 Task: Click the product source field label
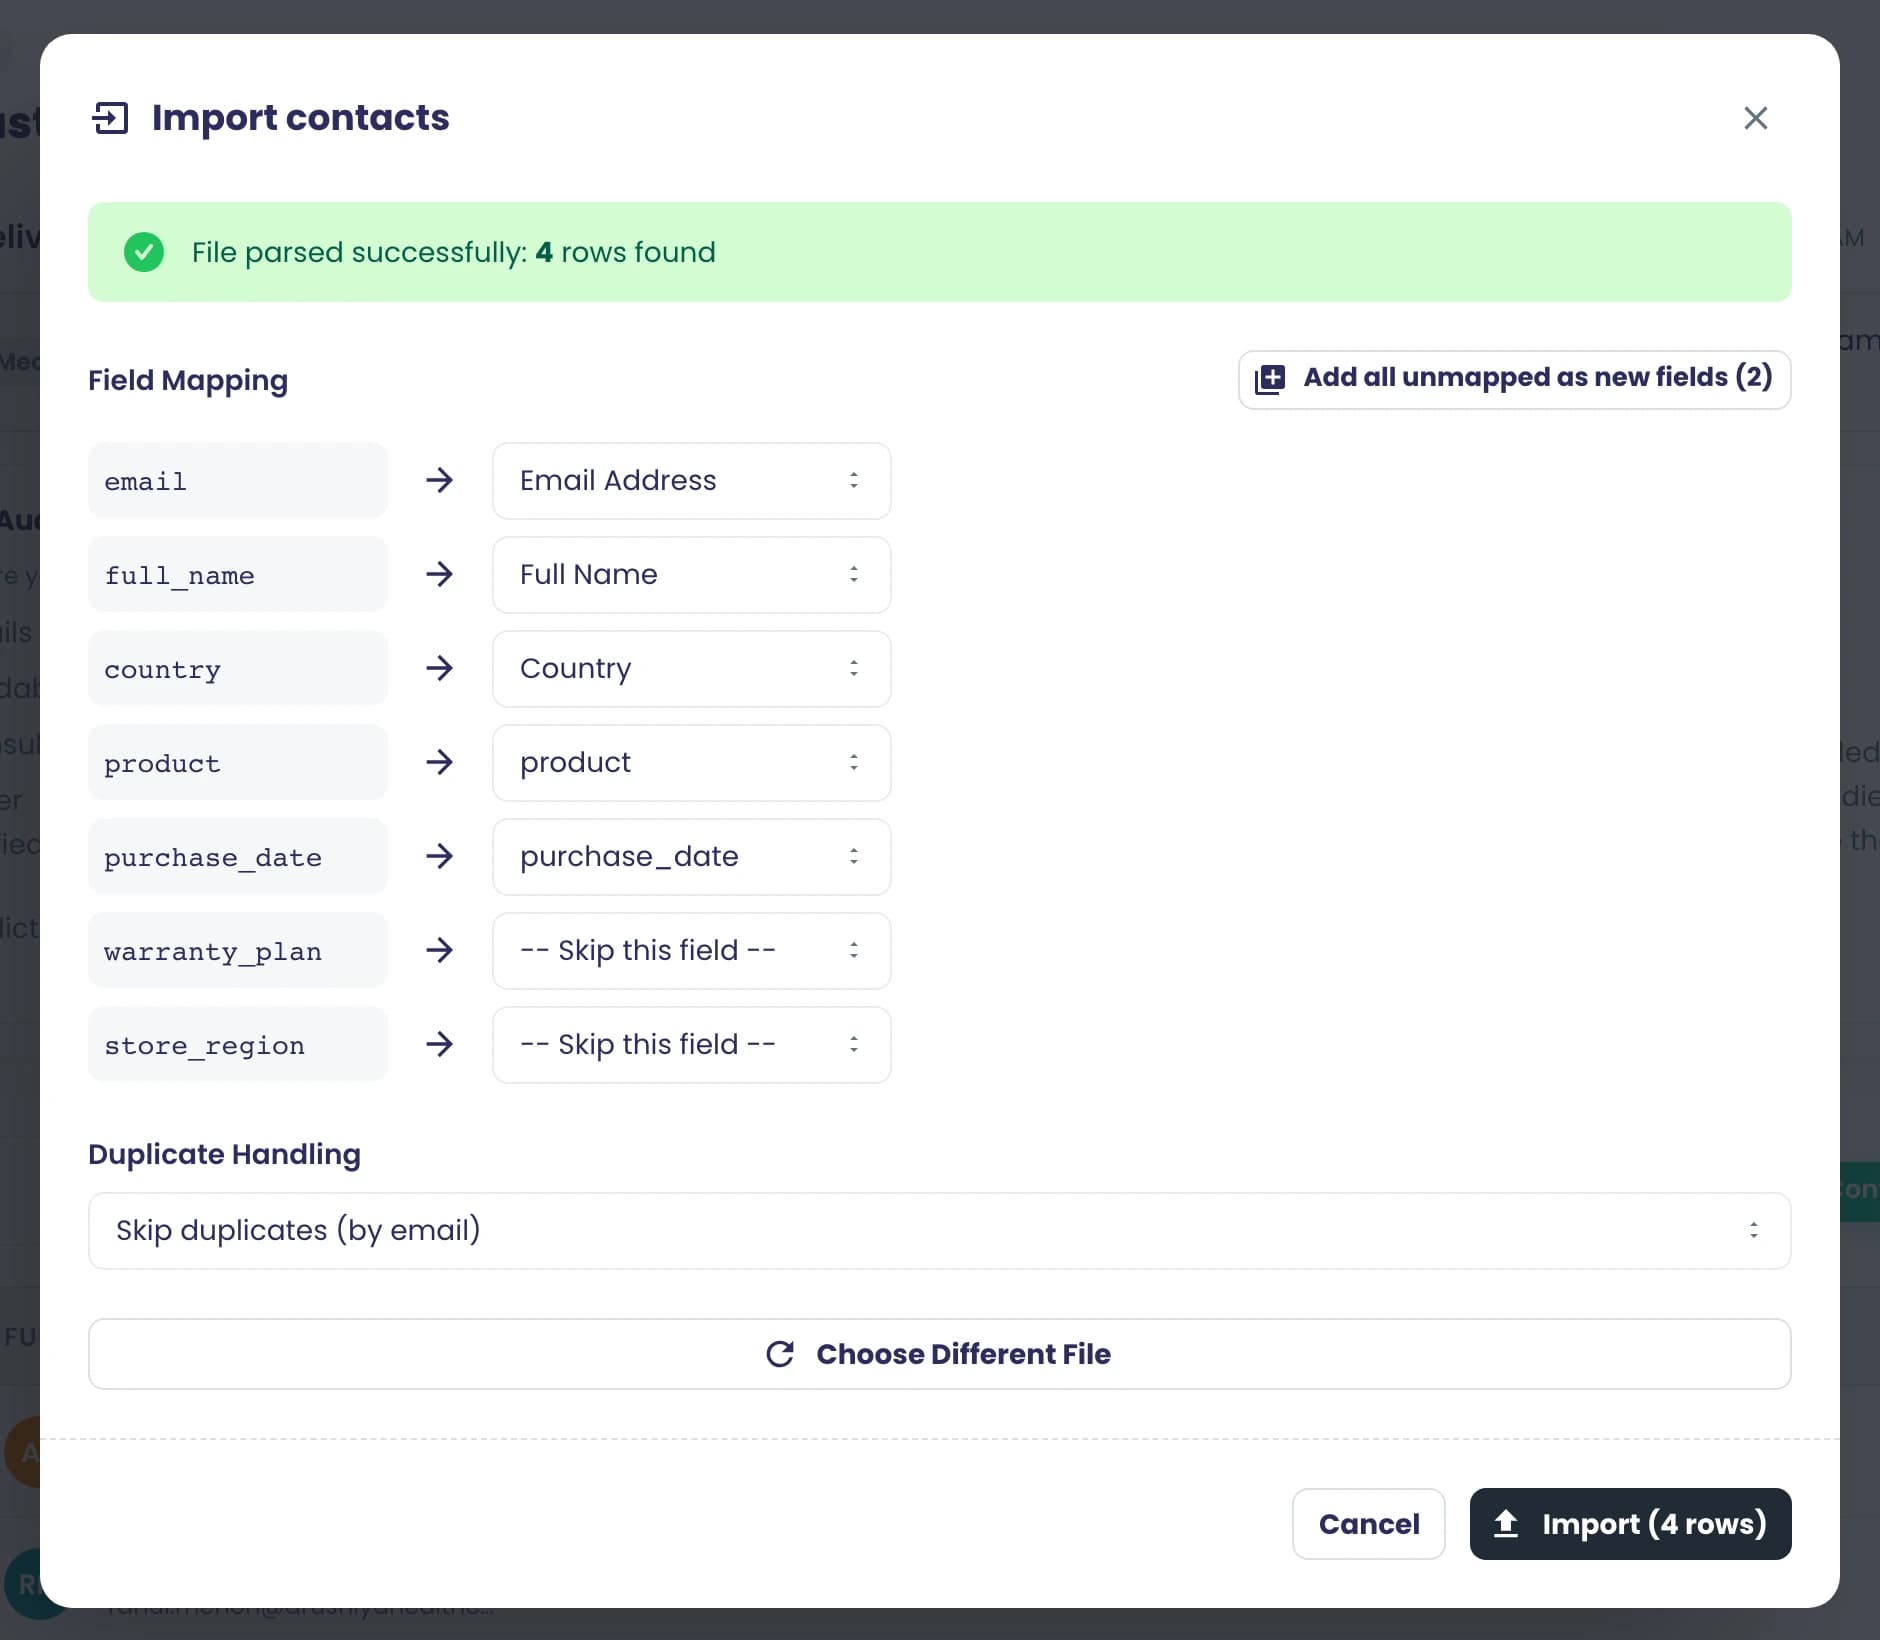pos(238,763)
